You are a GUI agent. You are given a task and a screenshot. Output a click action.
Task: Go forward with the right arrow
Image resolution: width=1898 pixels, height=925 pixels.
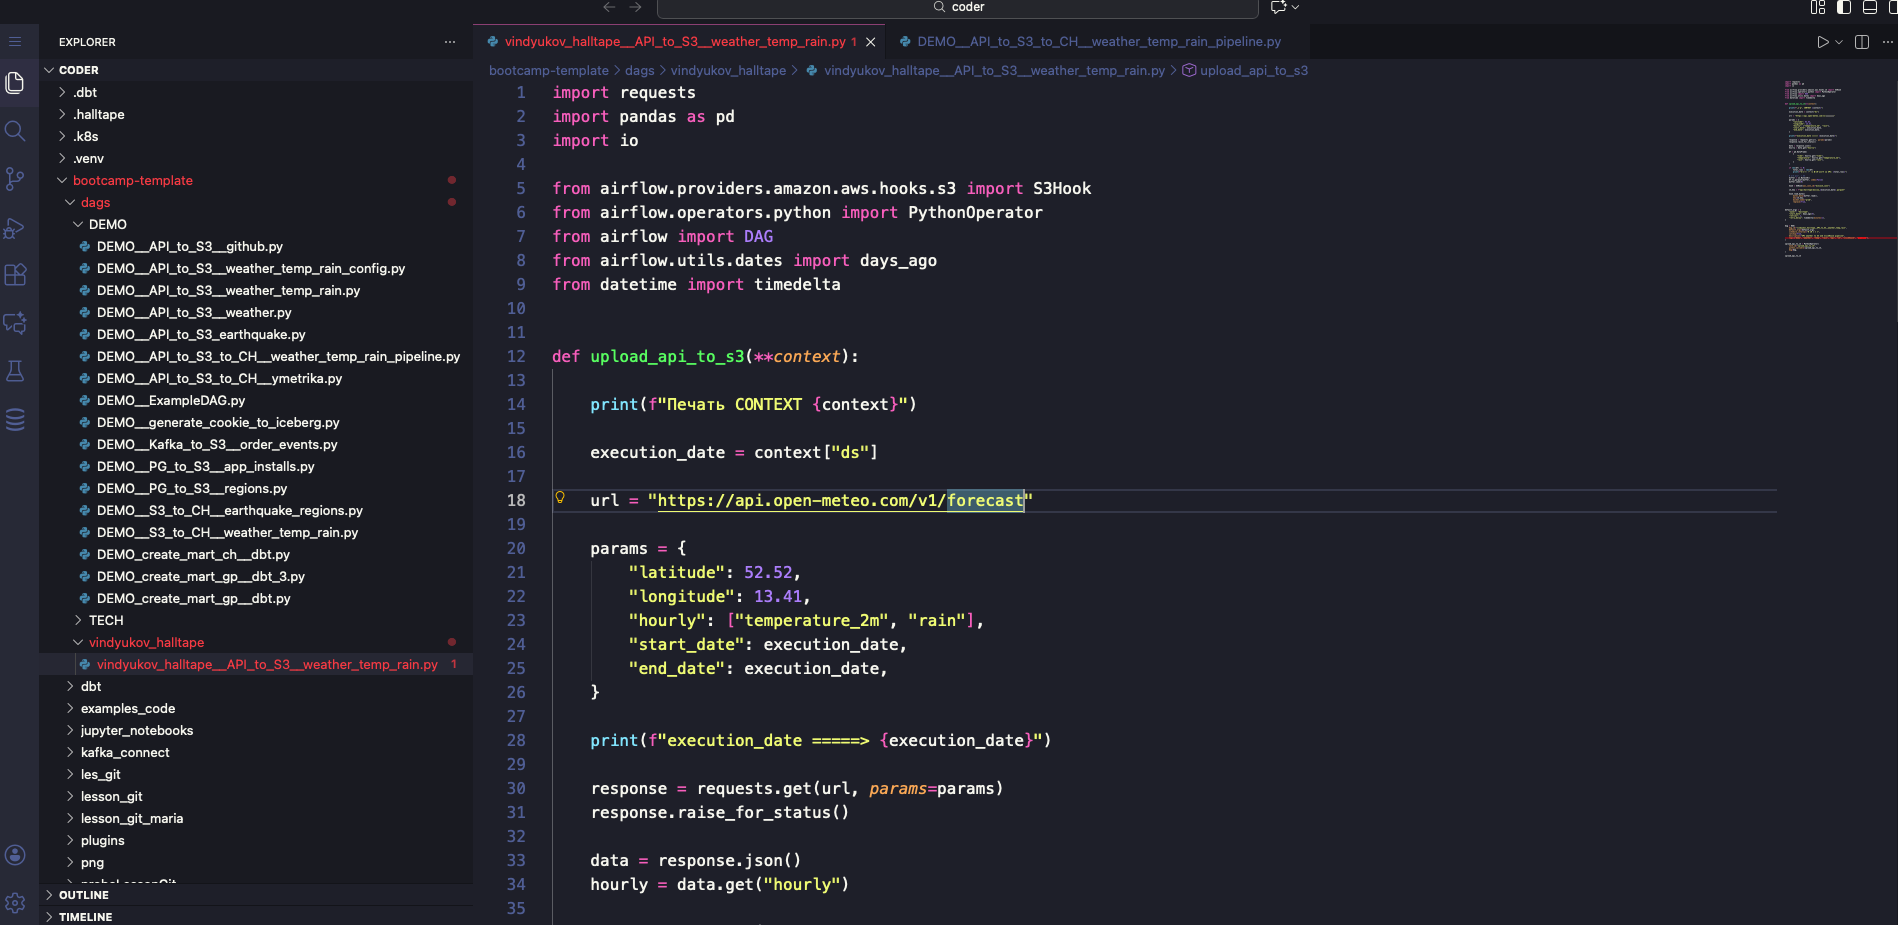[x=635, y=7]
